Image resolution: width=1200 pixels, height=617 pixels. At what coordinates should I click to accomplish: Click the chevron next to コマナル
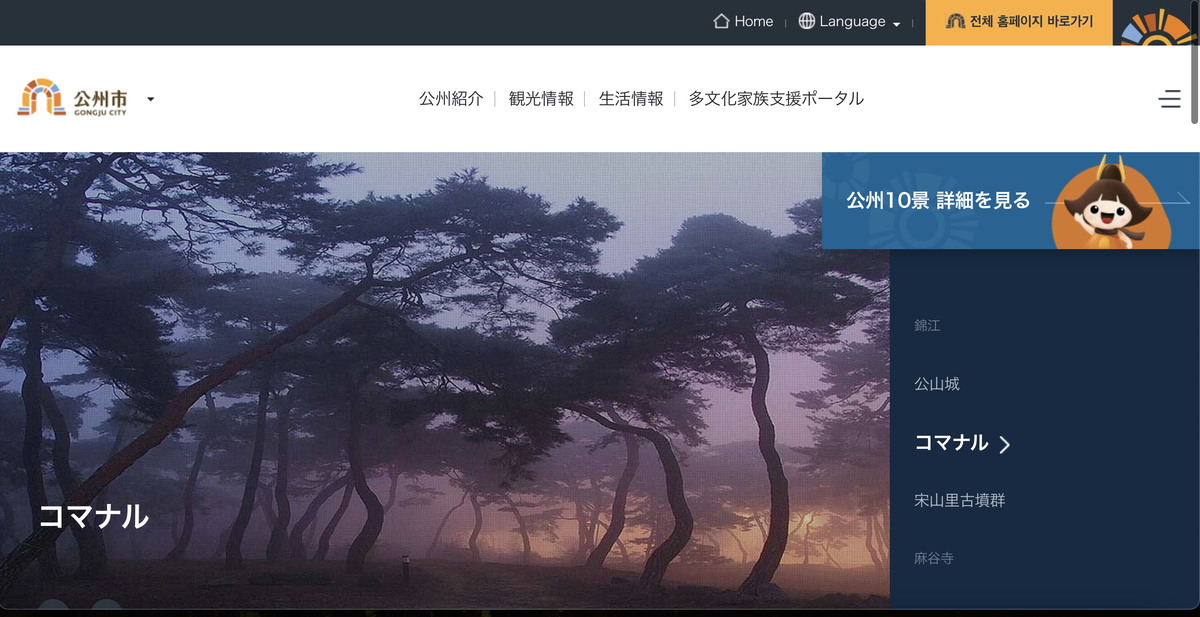[x=1005, y=444]
